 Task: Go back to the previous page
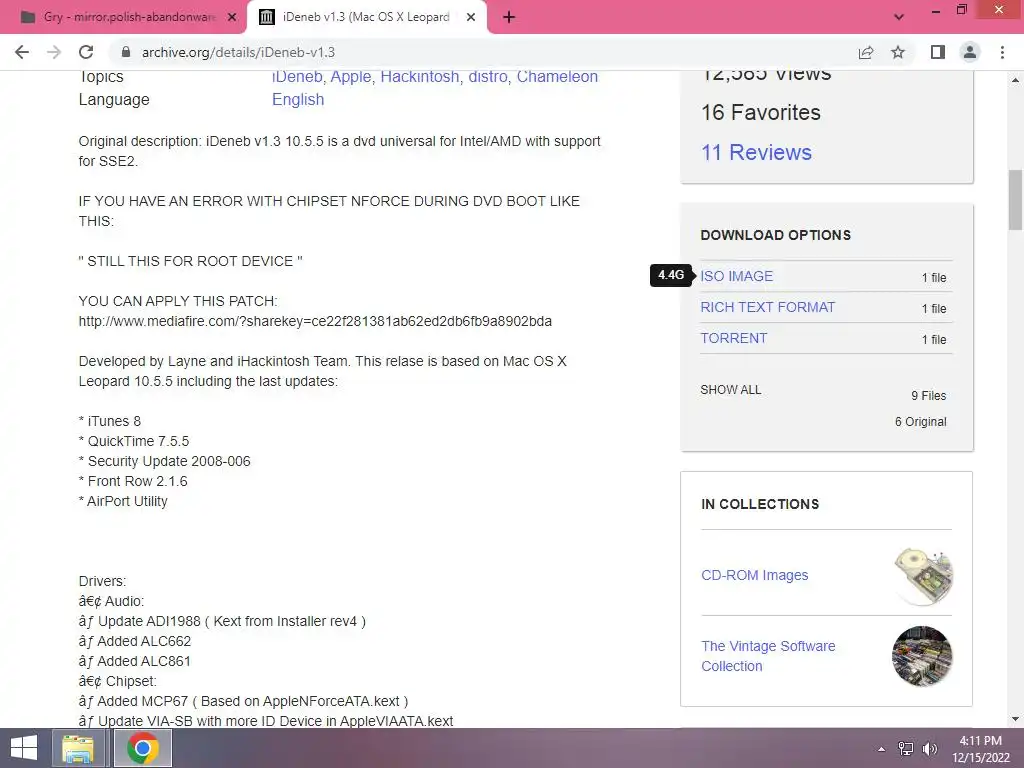point(22,52)
